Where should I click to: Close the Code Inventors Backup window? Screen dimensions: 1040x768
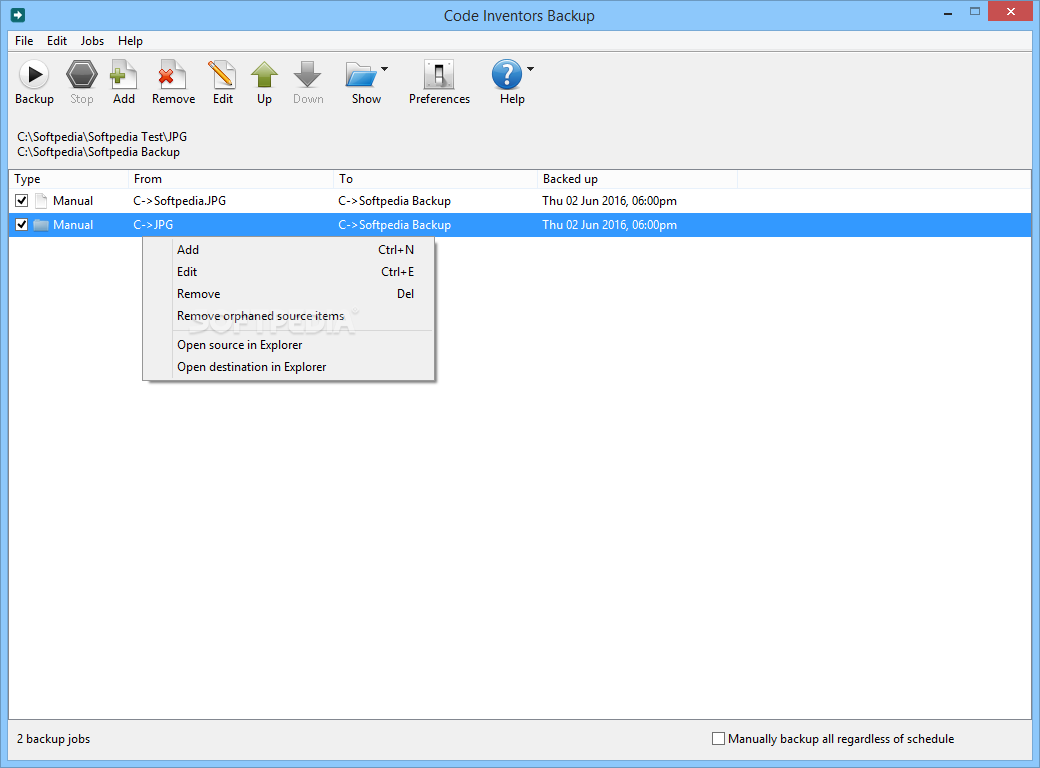pyautogui.click(x=1011, y=11)
